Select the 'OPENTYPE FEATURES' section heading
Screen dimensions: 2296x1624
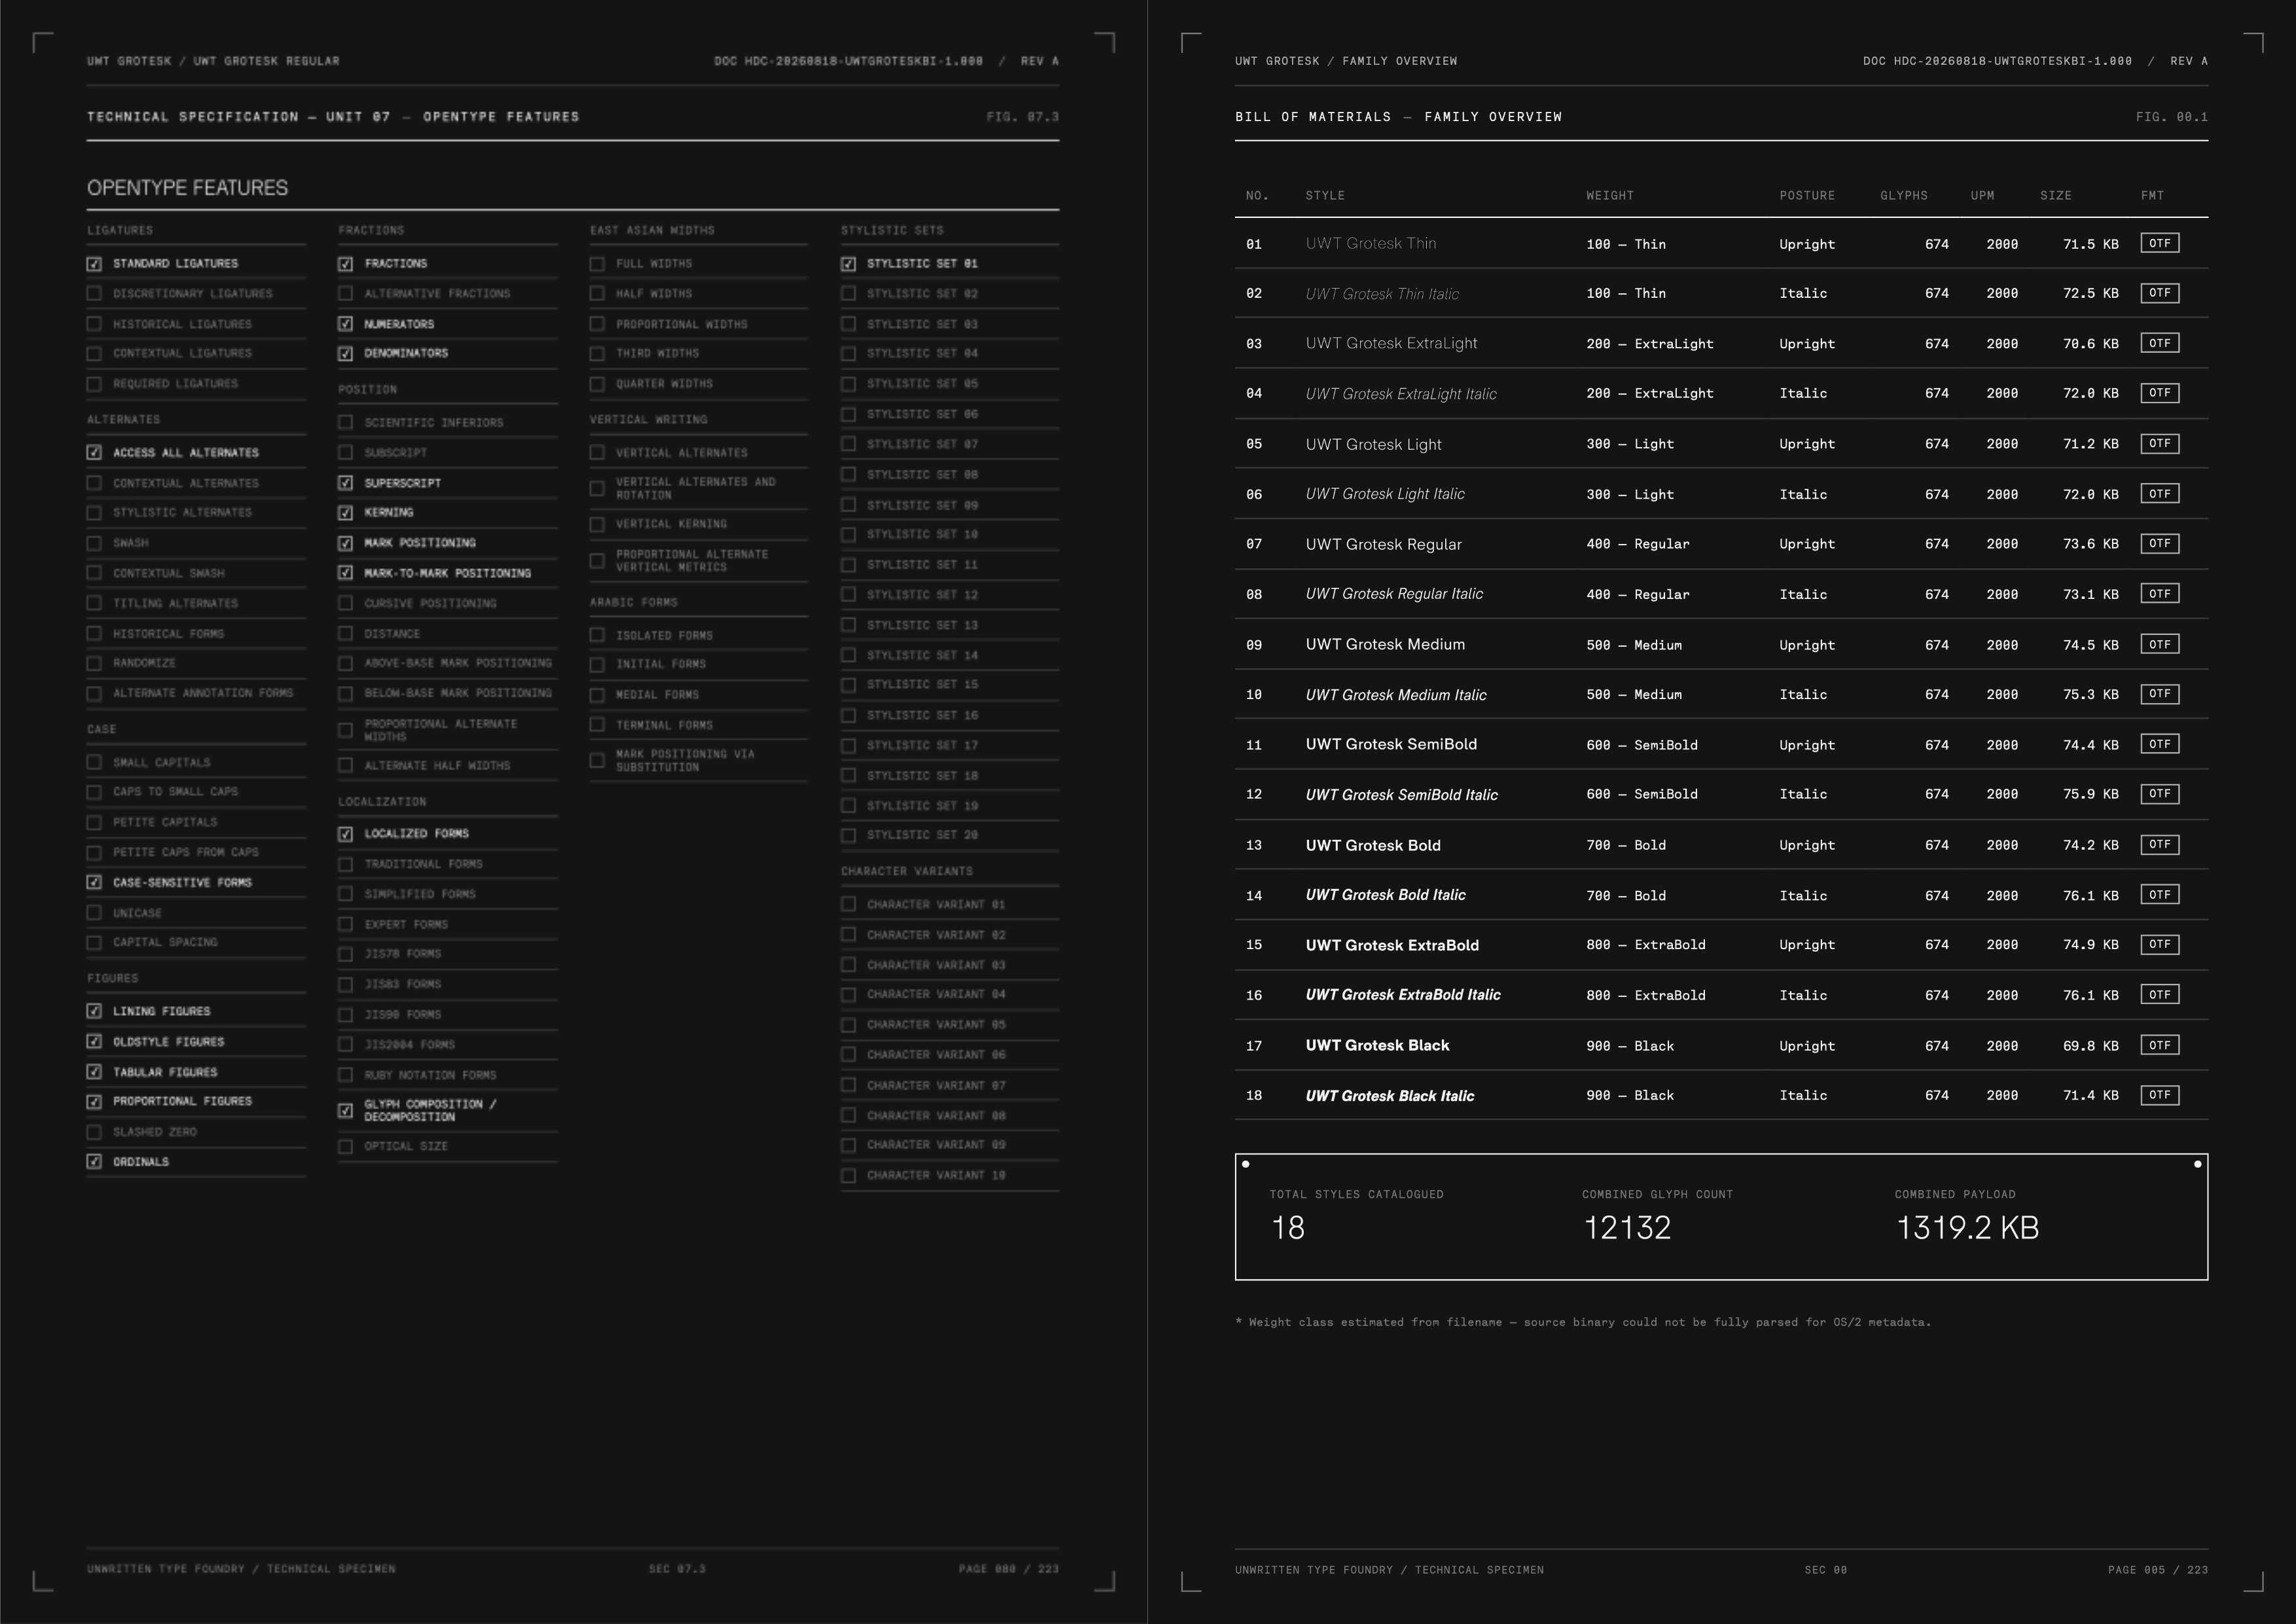click(x=187, y=188)
